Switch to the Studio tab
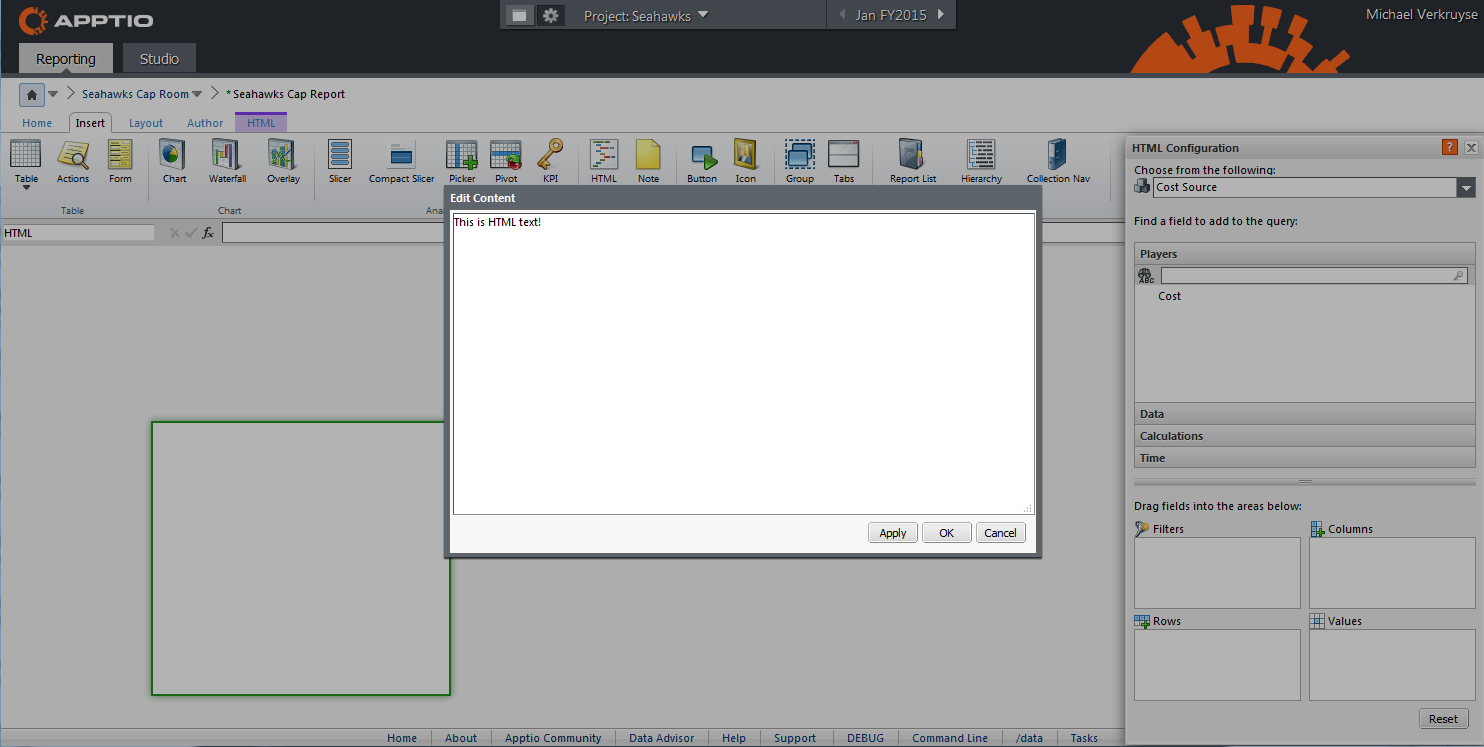 [159, 59]
